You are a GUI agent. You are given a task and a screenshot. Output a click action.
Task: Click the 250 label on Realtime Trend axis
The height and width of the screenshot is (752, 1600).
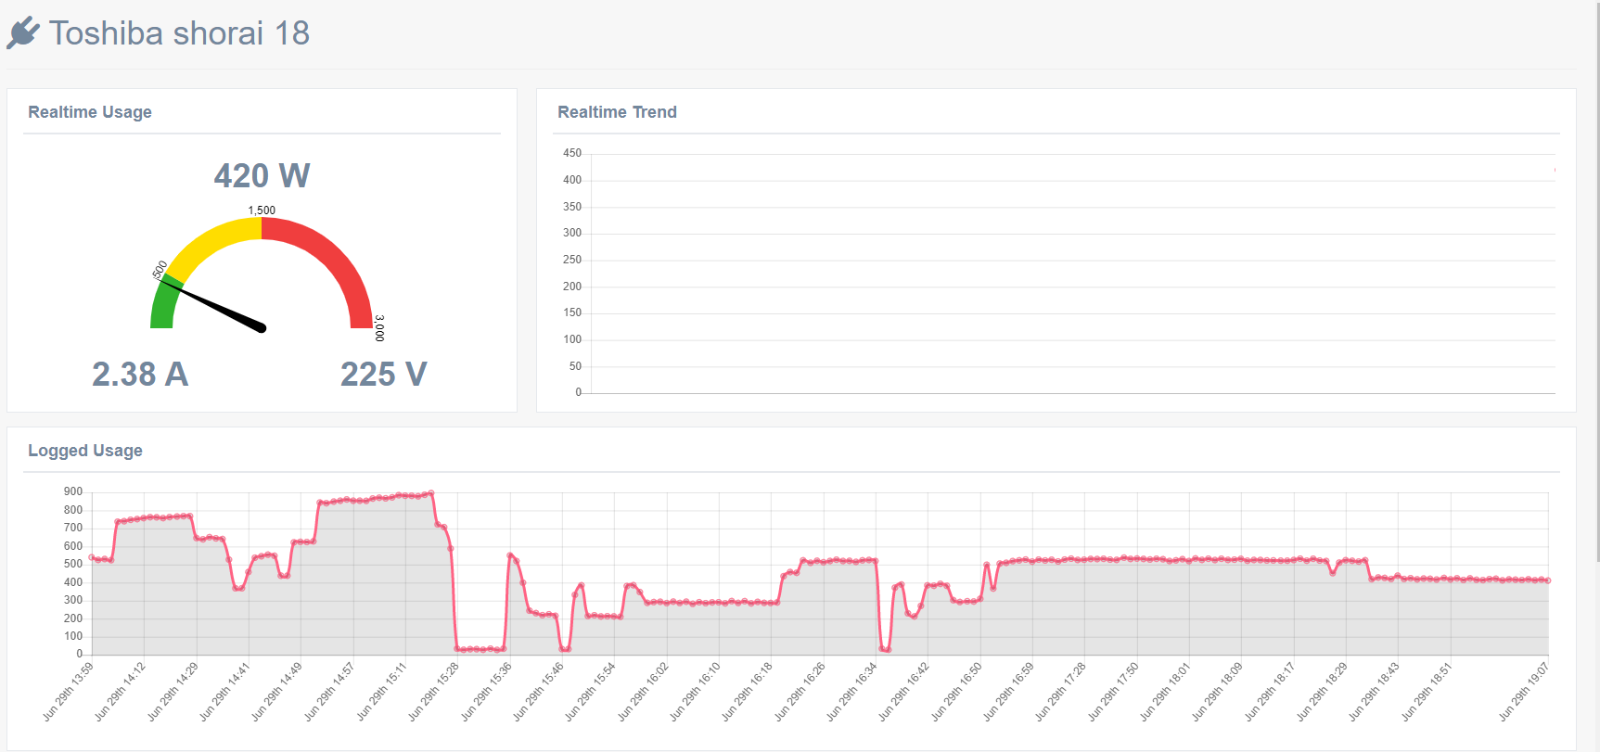coord(572,259)
